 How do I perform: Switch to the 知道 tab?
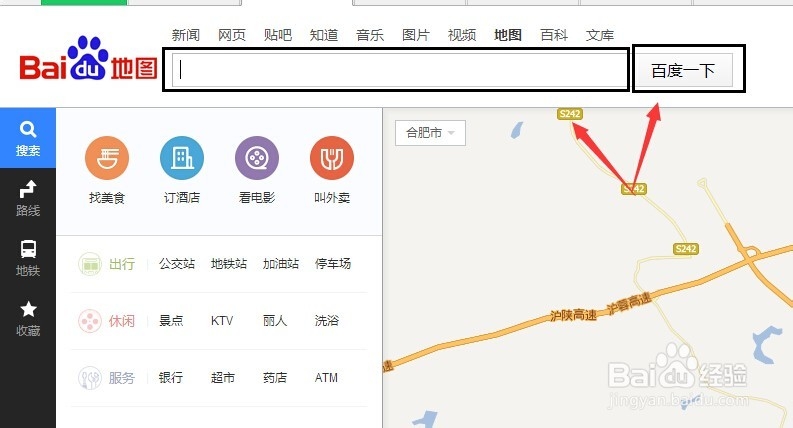pyautogui.click(x=324, y=35)
